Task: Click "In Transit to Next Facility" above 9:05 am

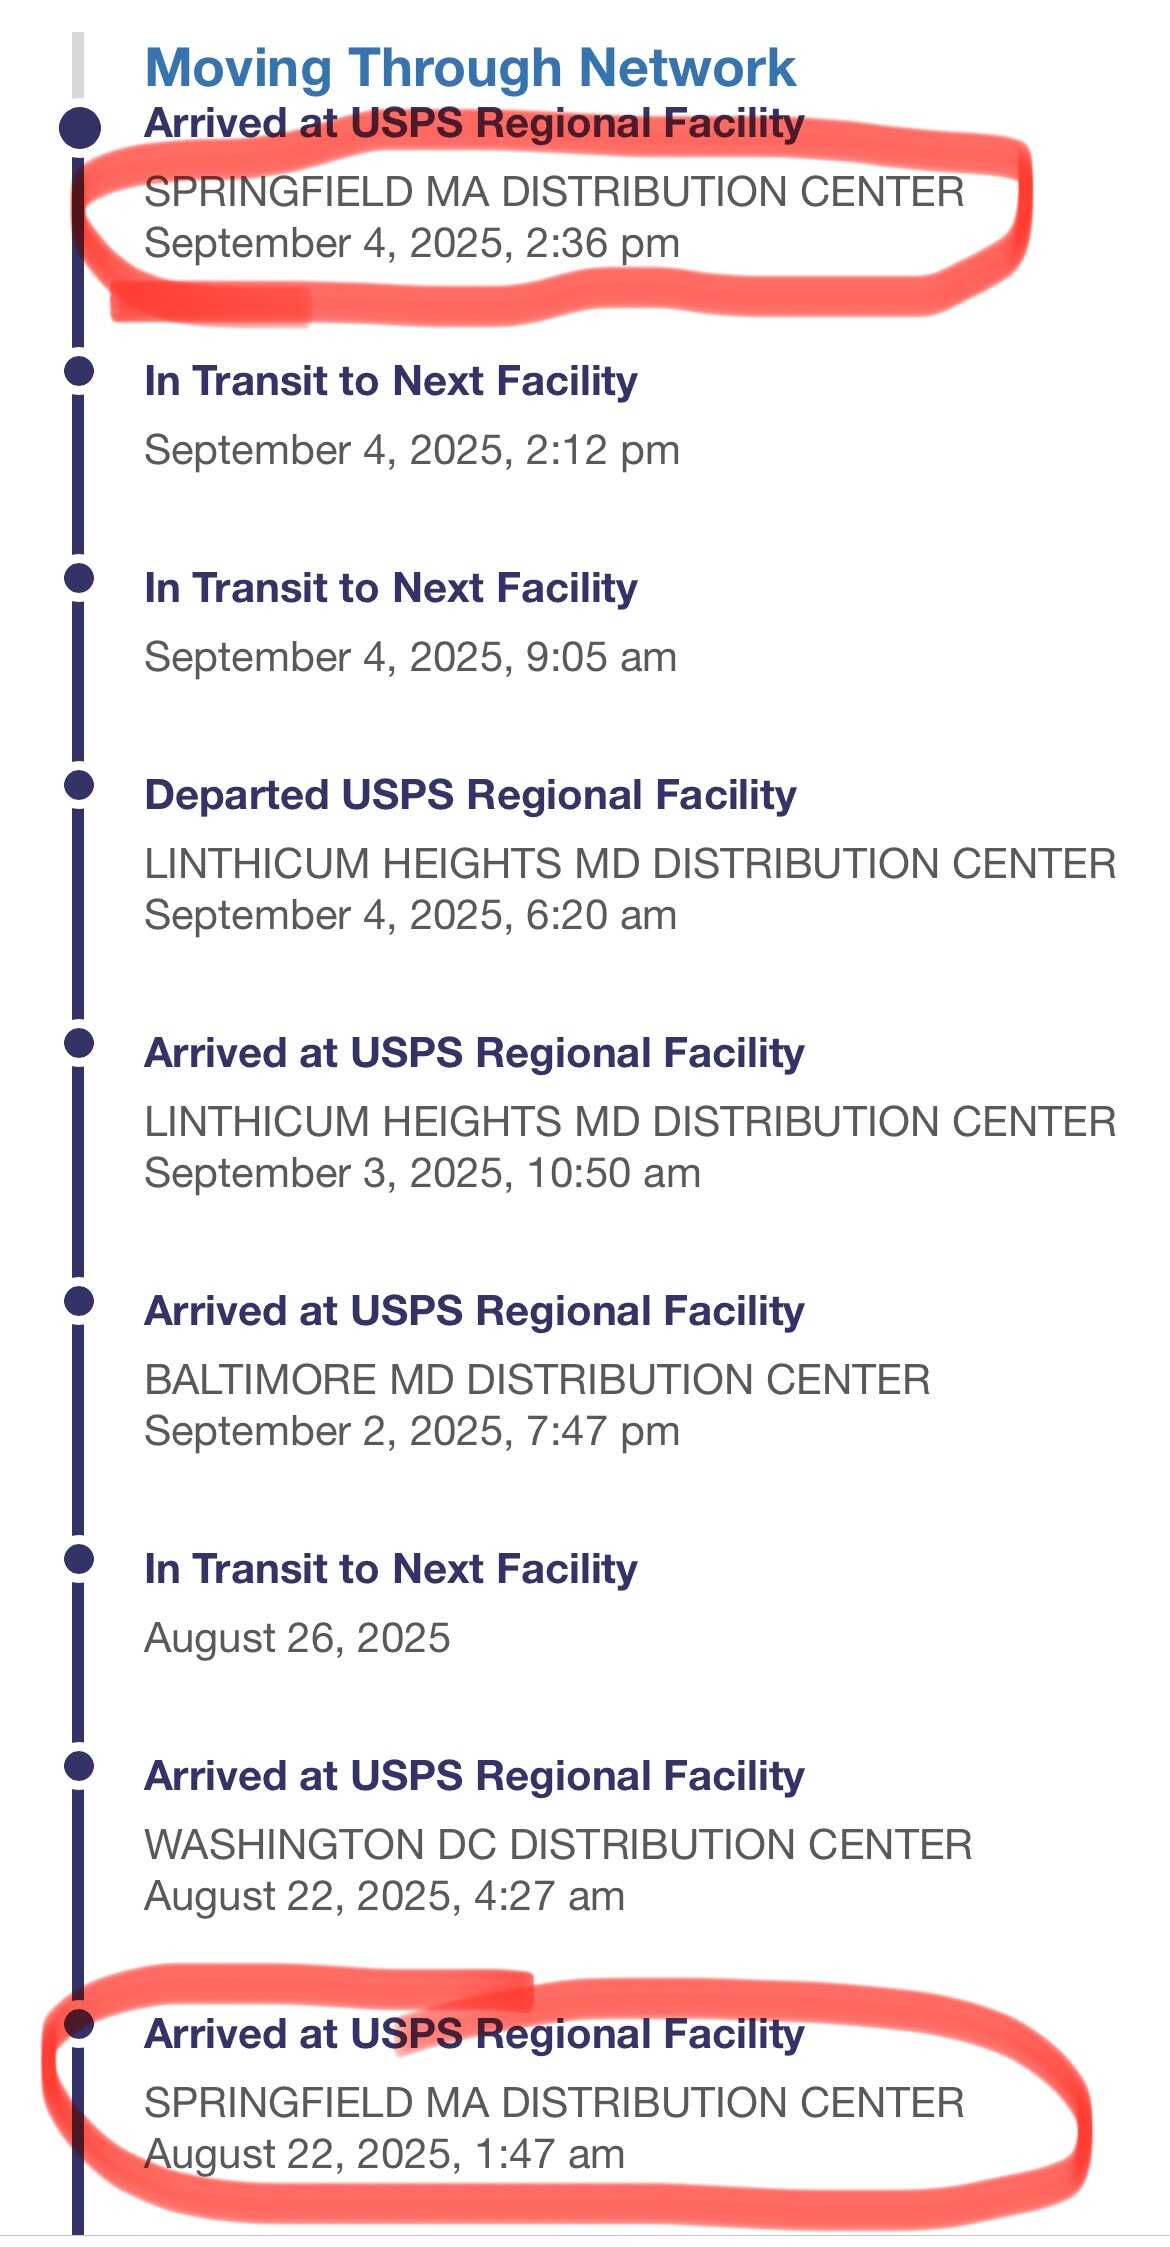Action: click(x=390, y=588)
